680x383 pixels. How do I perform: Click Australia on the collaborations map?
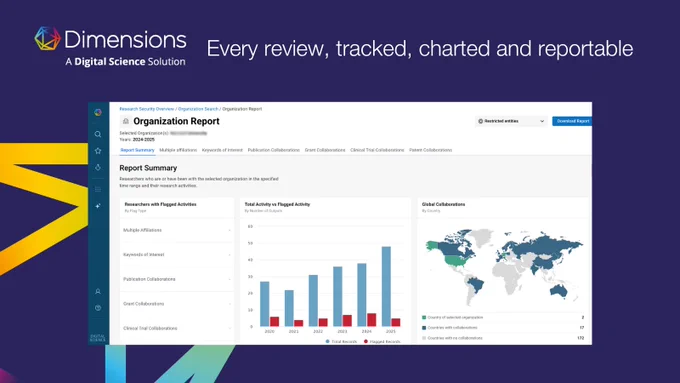(x=559, y=291)
